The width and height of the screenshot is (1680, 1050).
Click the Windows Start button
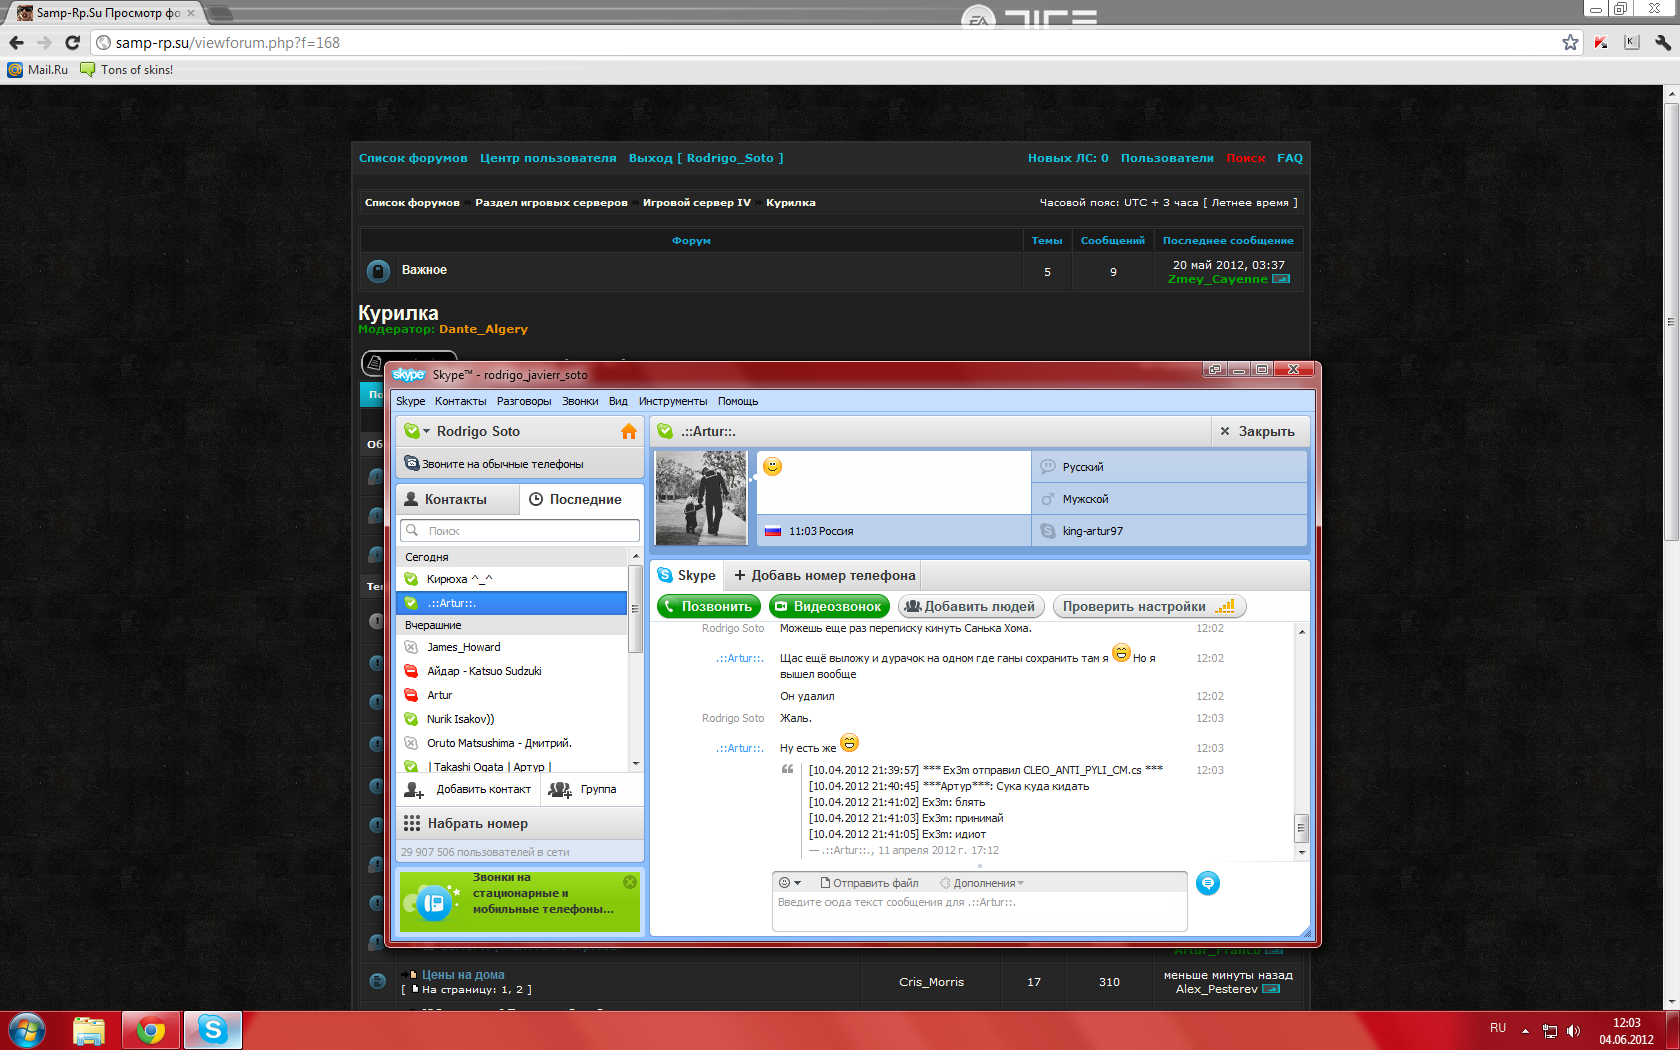click(27, 1030)
